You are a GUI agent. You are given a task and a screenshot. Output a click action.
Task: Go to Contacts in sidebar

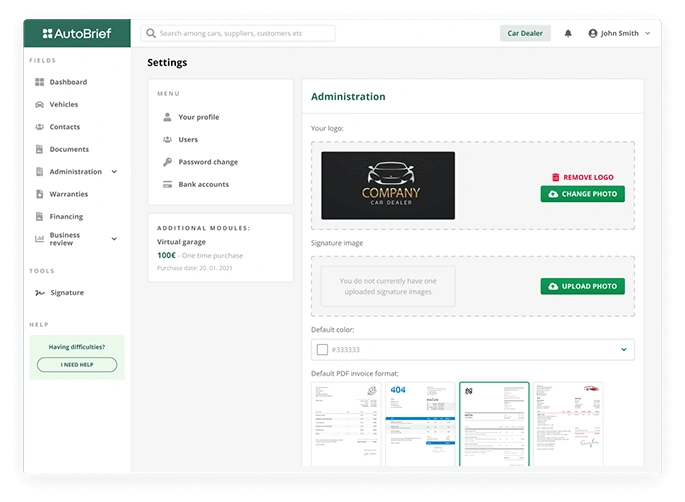click(64, 127)
